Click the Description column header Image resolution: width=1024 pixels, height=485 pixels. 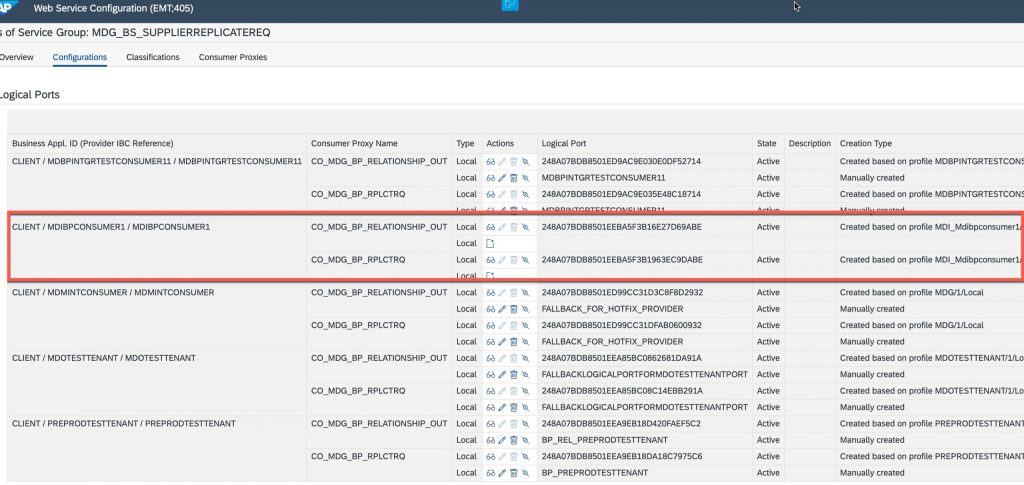(810, 144)
